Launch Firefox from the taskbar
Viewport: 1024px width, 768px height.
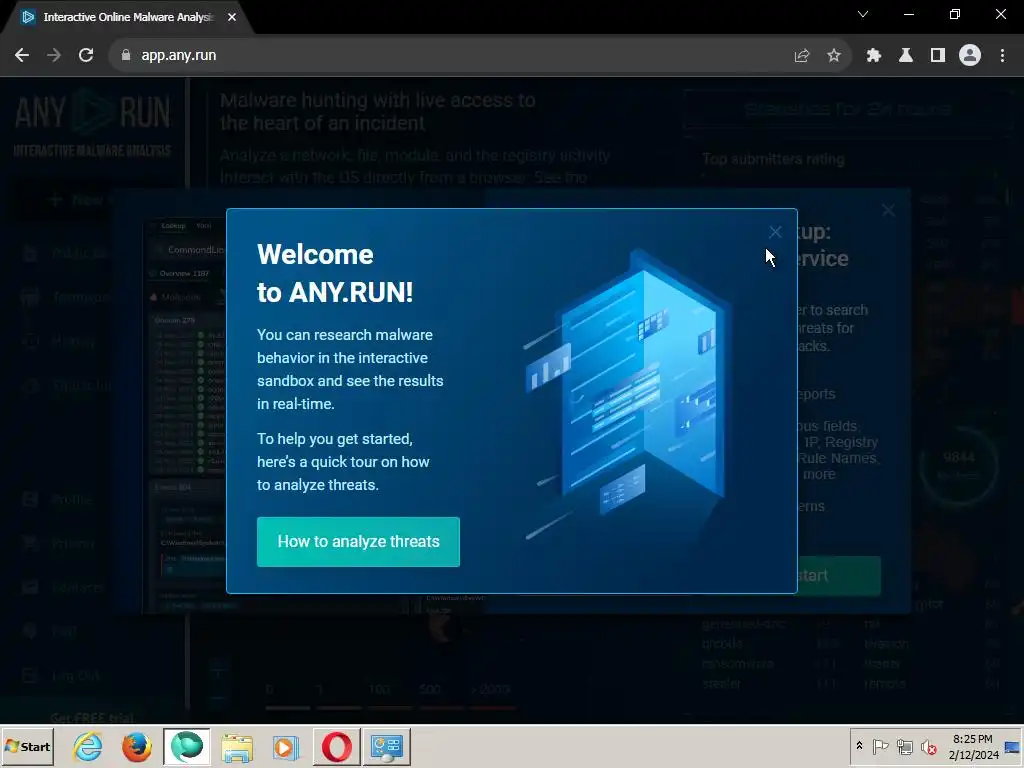point(136,746)
